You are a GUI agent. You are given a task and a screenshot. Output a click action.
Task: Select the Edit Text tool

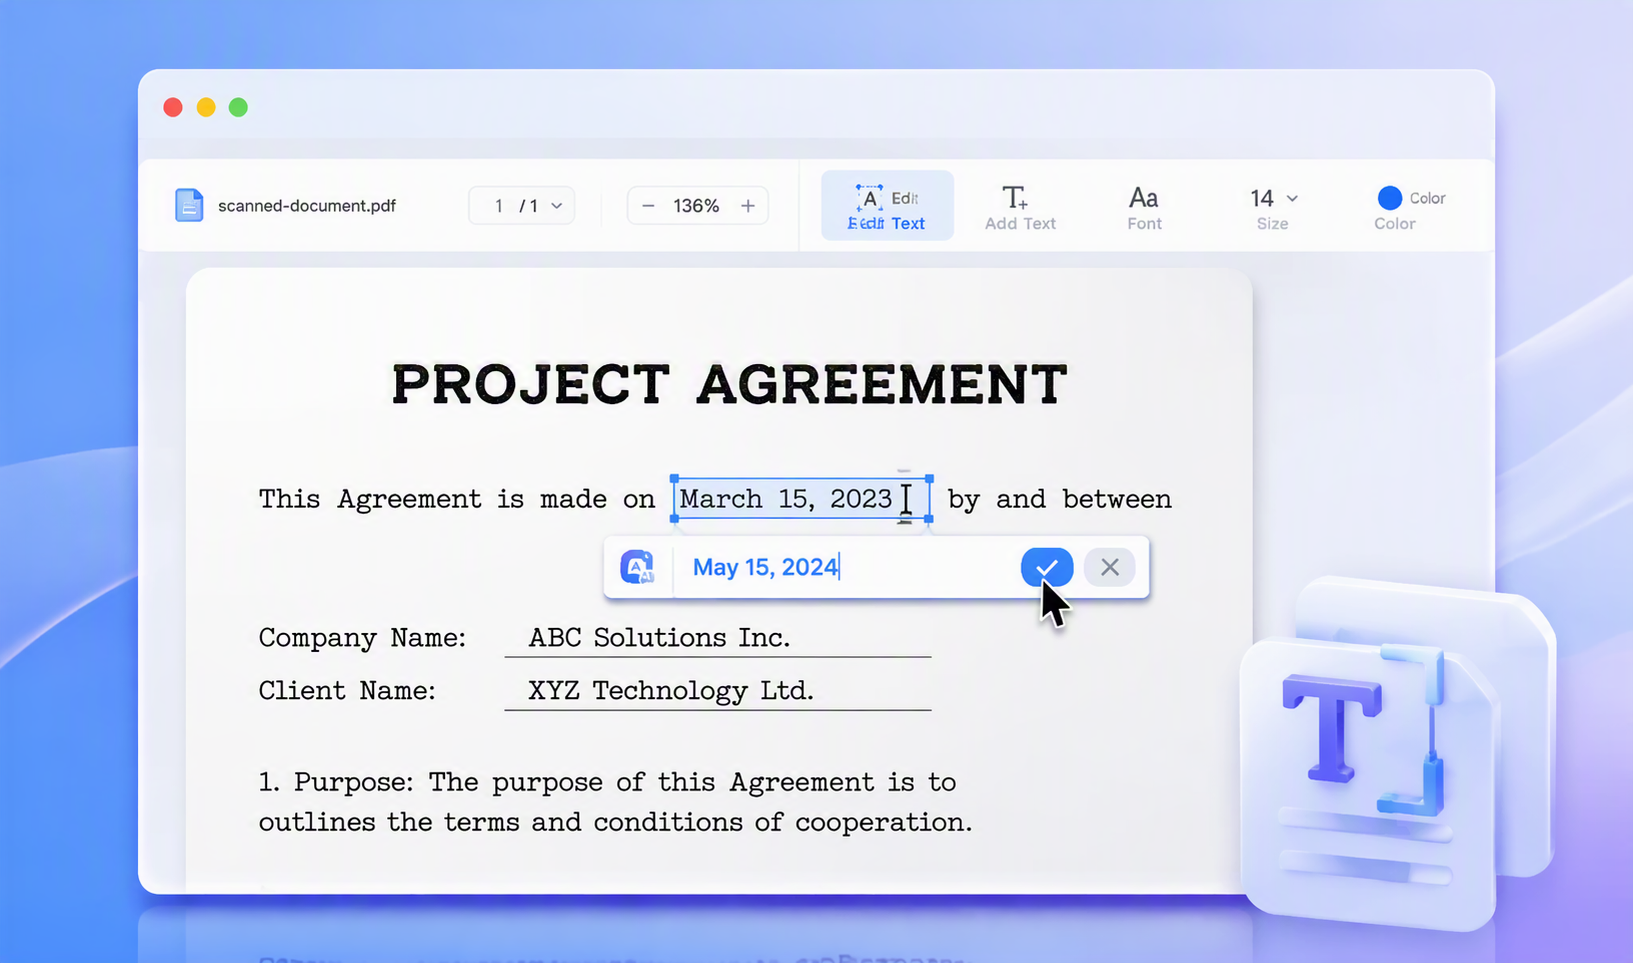click(887, 206)
